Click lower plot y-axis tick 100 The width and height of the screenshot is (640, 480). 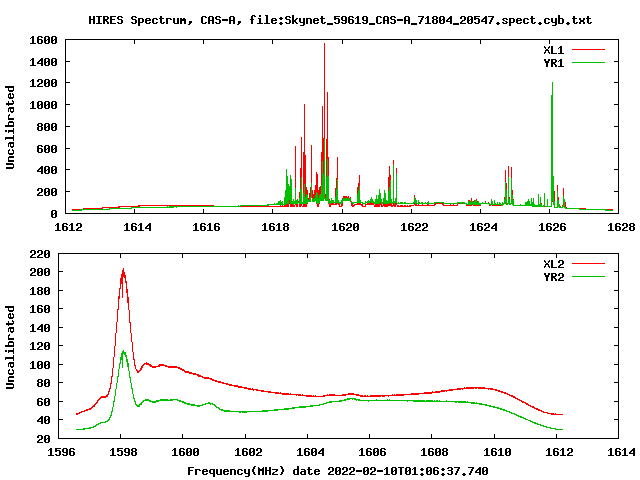click(x=40, y=365)
